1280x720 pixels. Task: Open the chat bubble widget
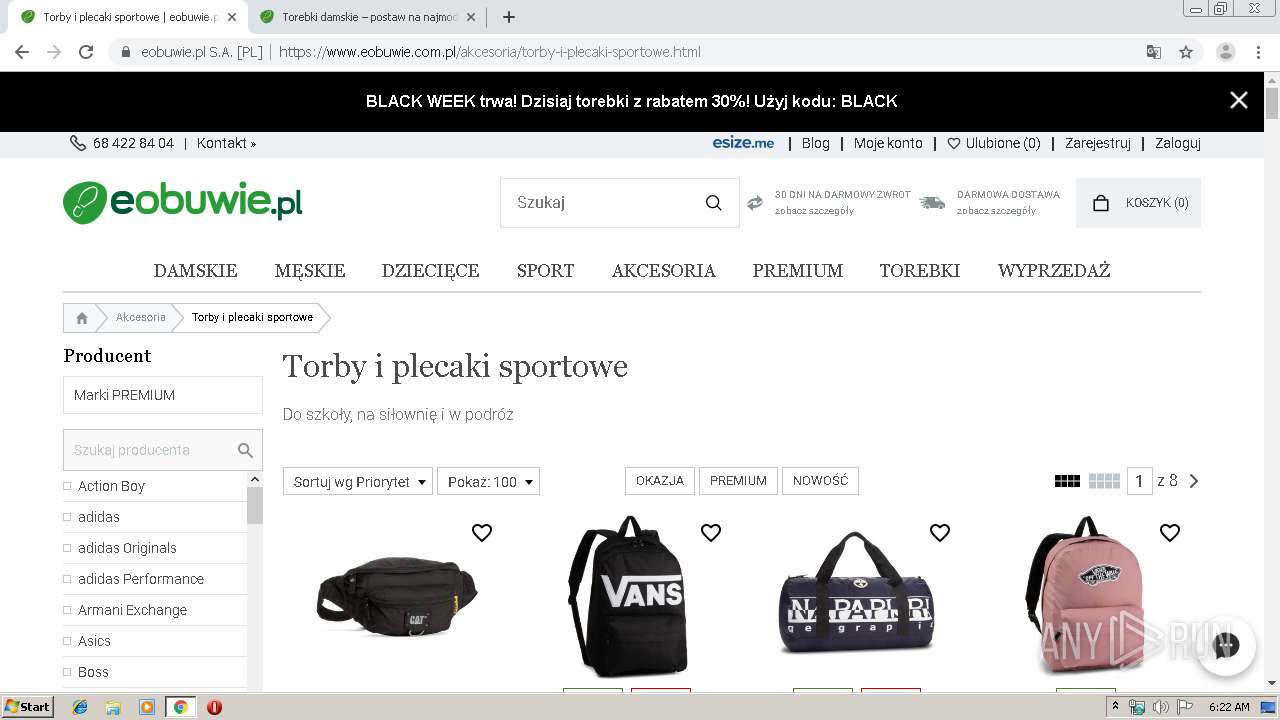tap(1226, 645)
